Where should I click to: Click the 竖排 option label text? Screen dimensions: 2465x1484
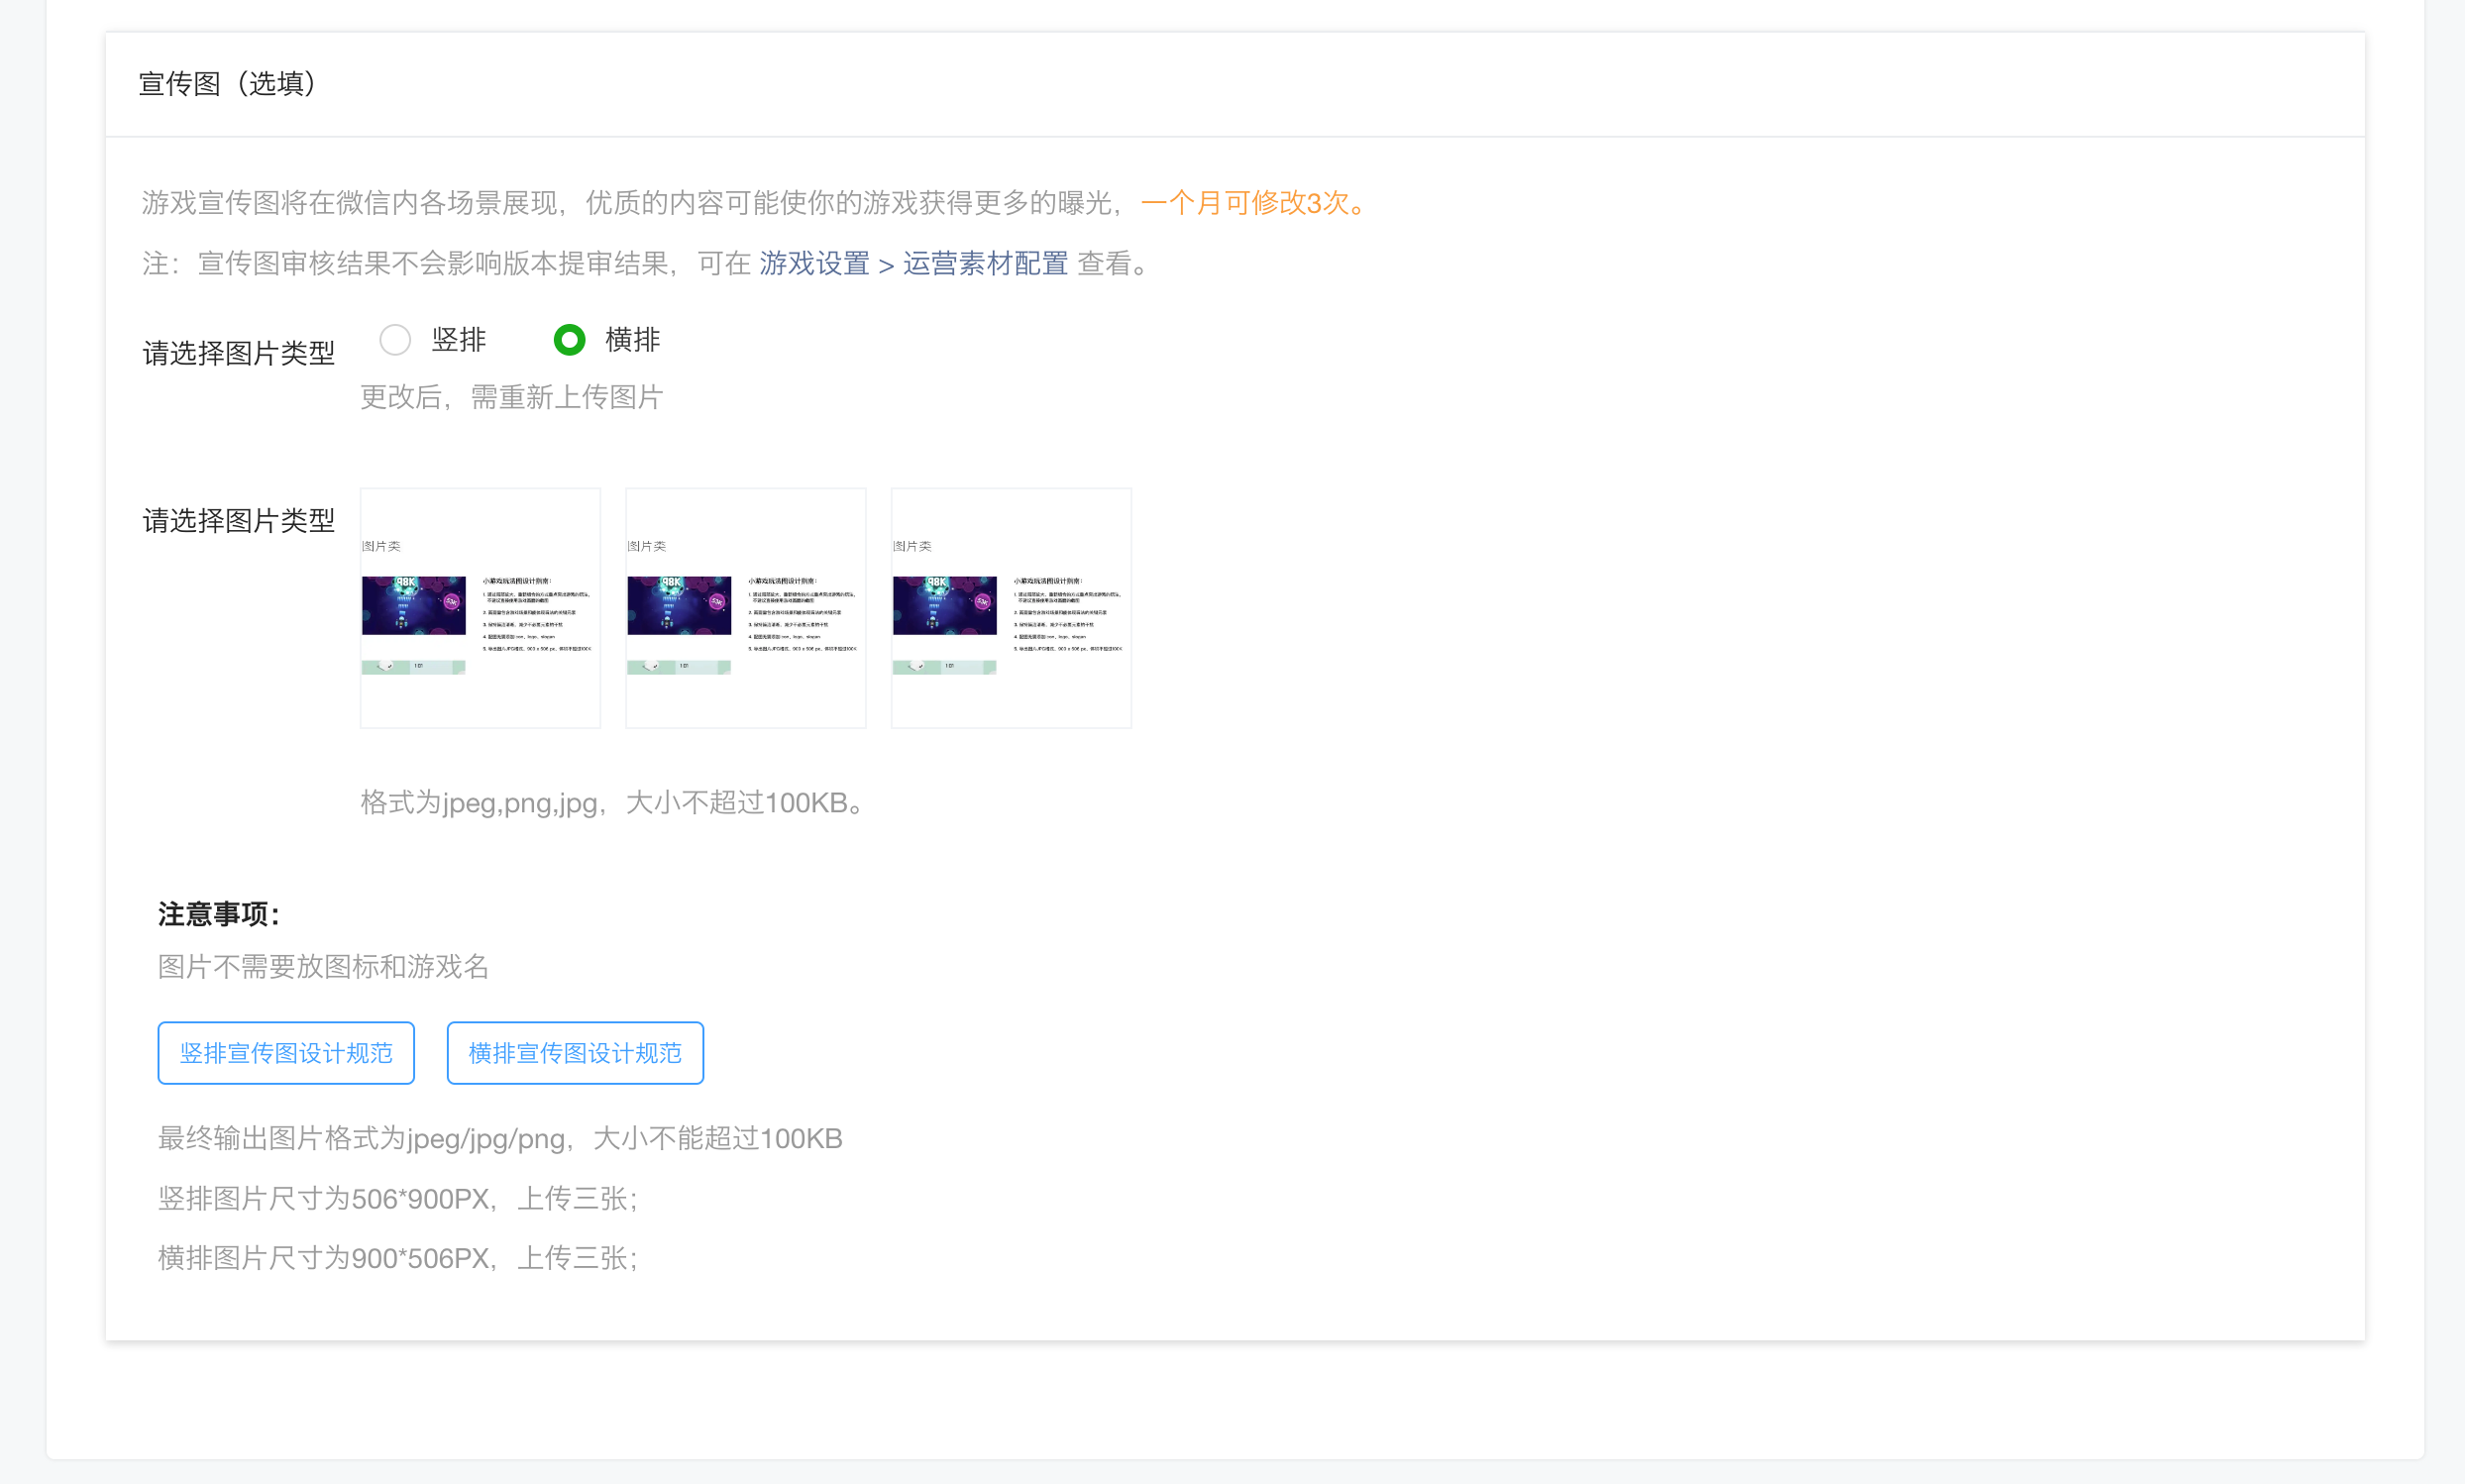(459, 340)
